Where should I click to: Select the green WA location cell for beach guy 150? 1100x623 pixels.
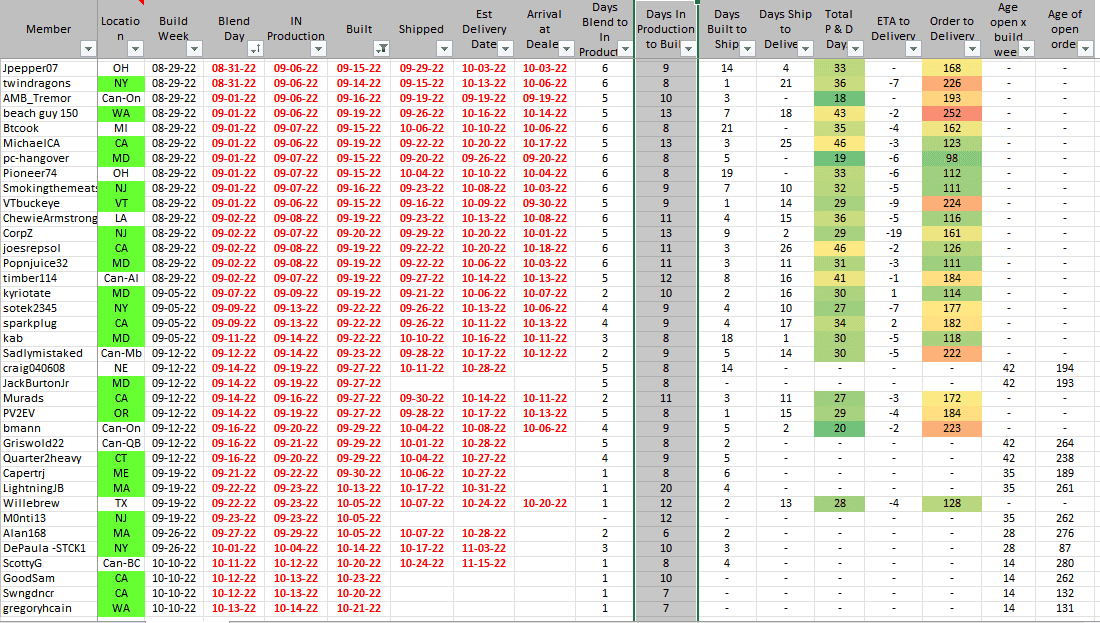point(121,113)
